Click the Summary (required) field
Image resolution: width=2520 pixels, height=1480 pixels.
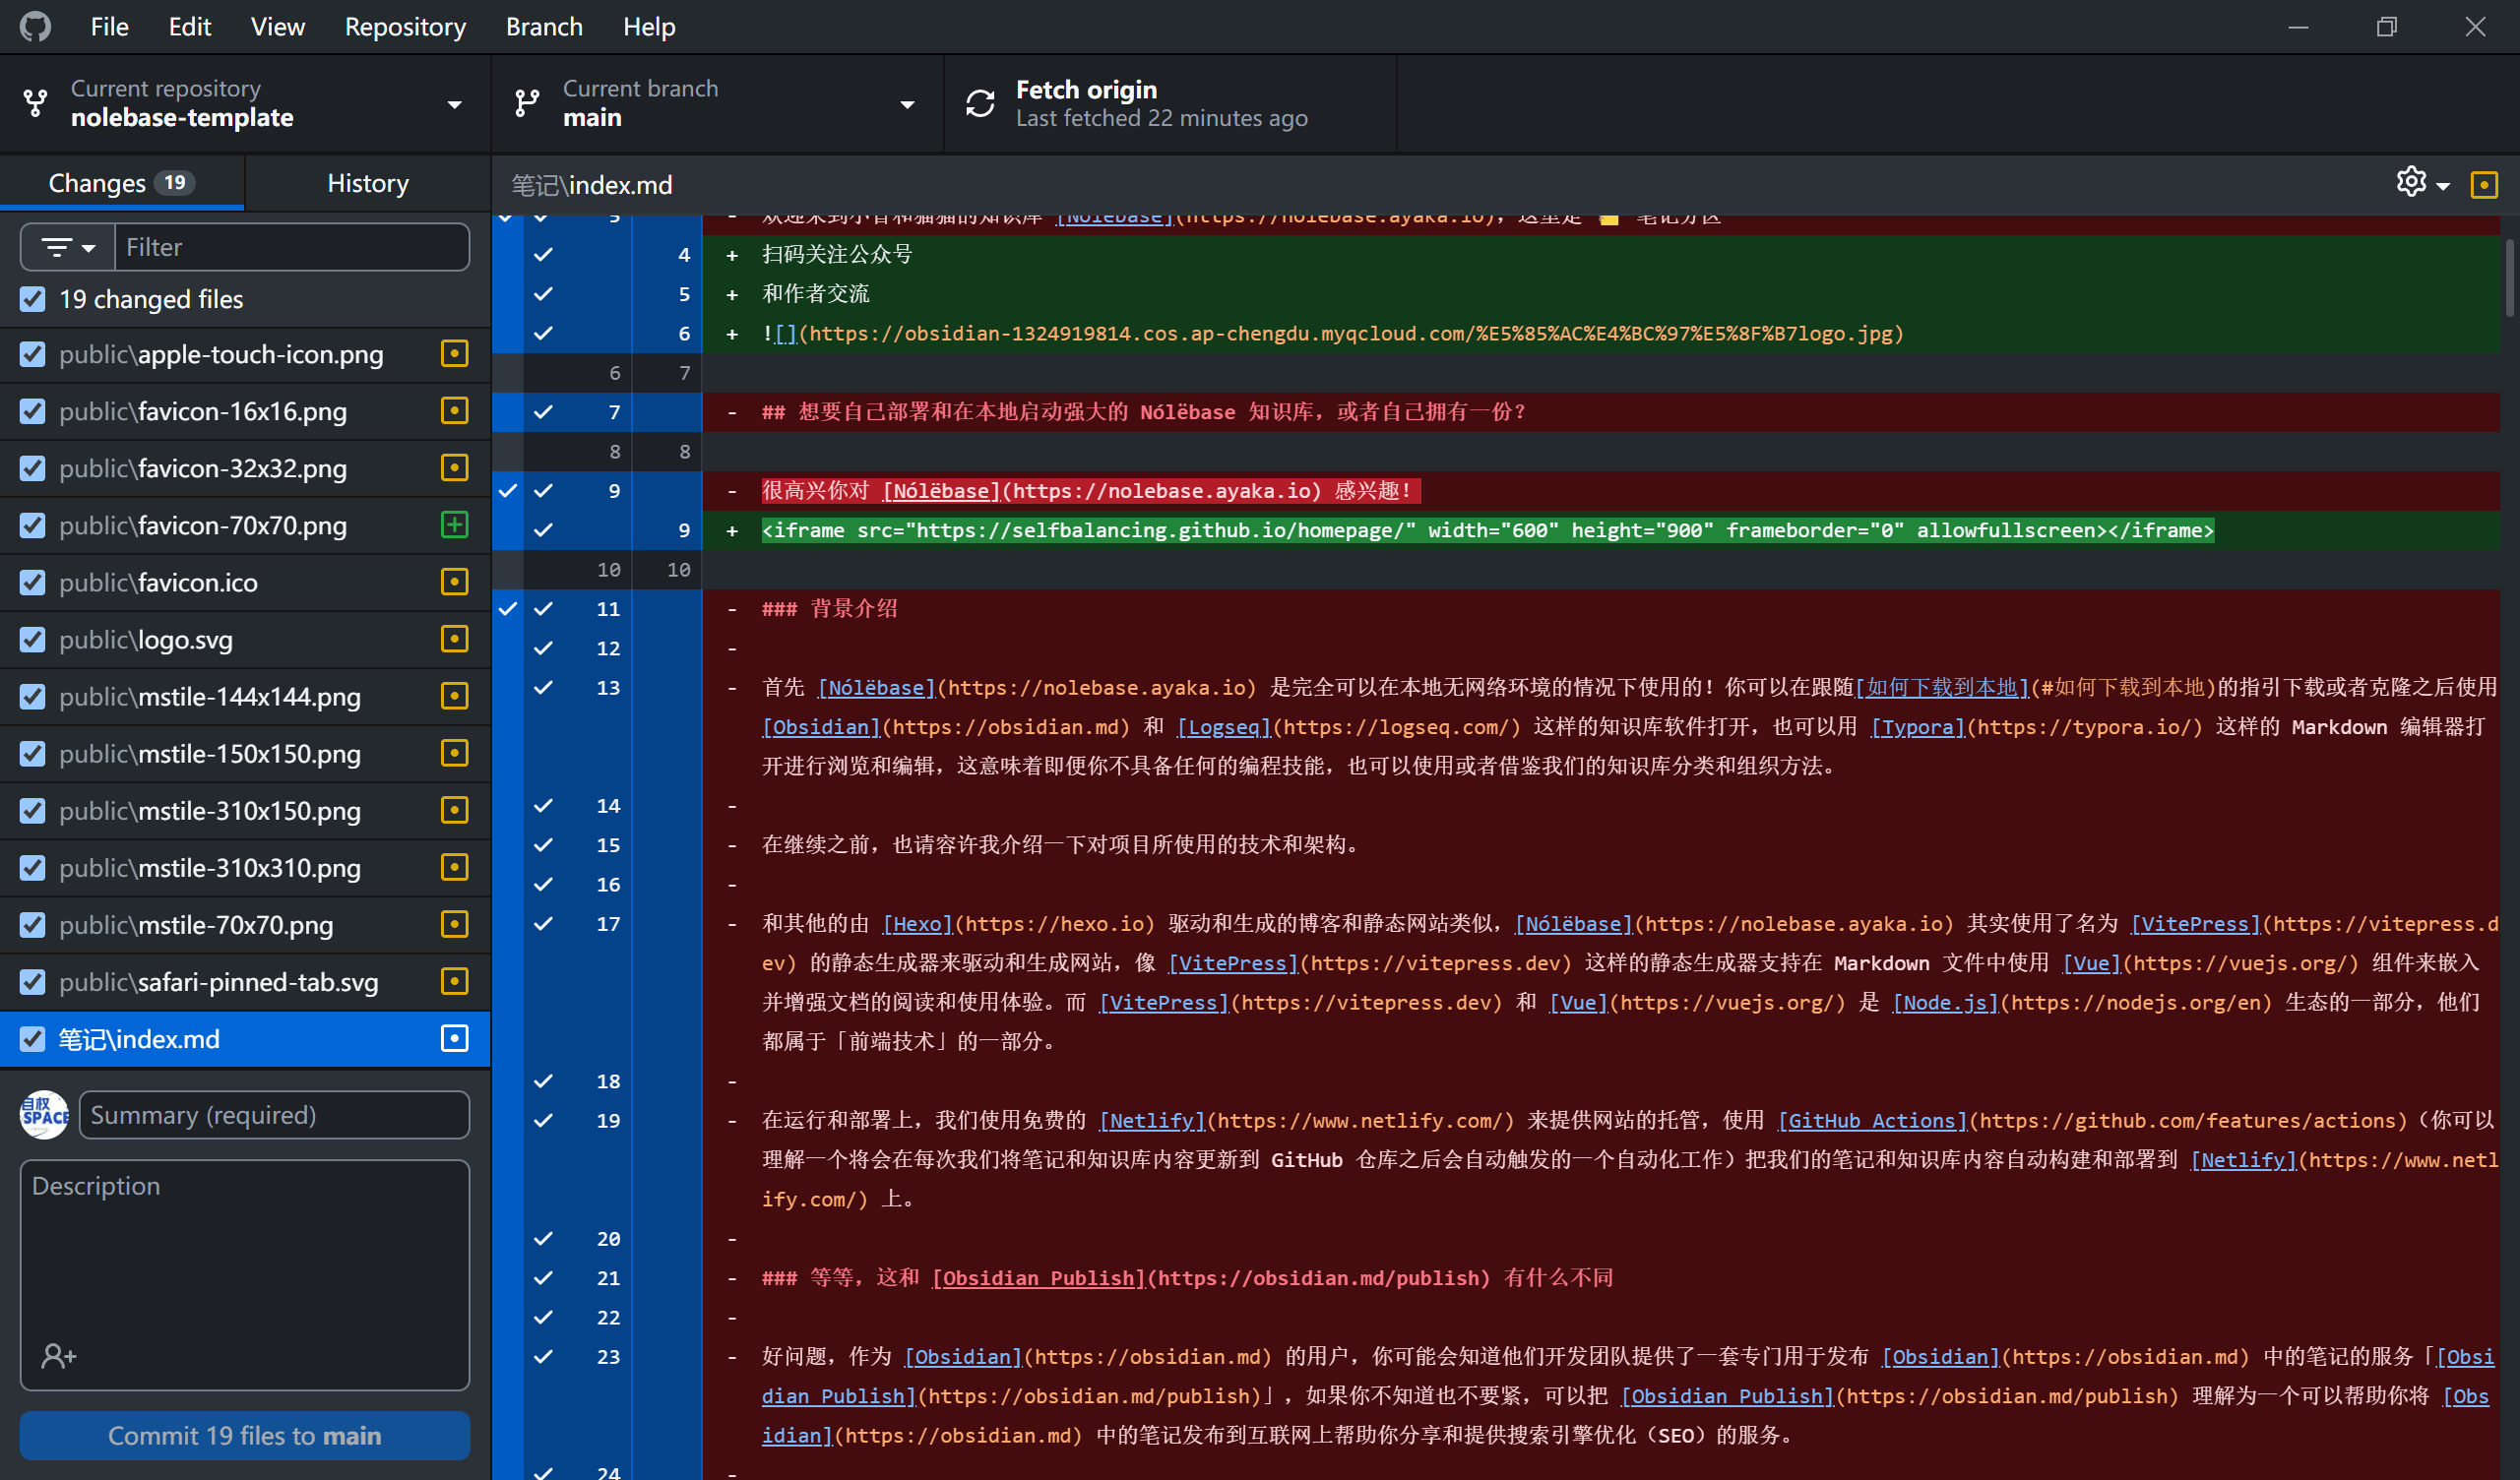[274, 1115]
